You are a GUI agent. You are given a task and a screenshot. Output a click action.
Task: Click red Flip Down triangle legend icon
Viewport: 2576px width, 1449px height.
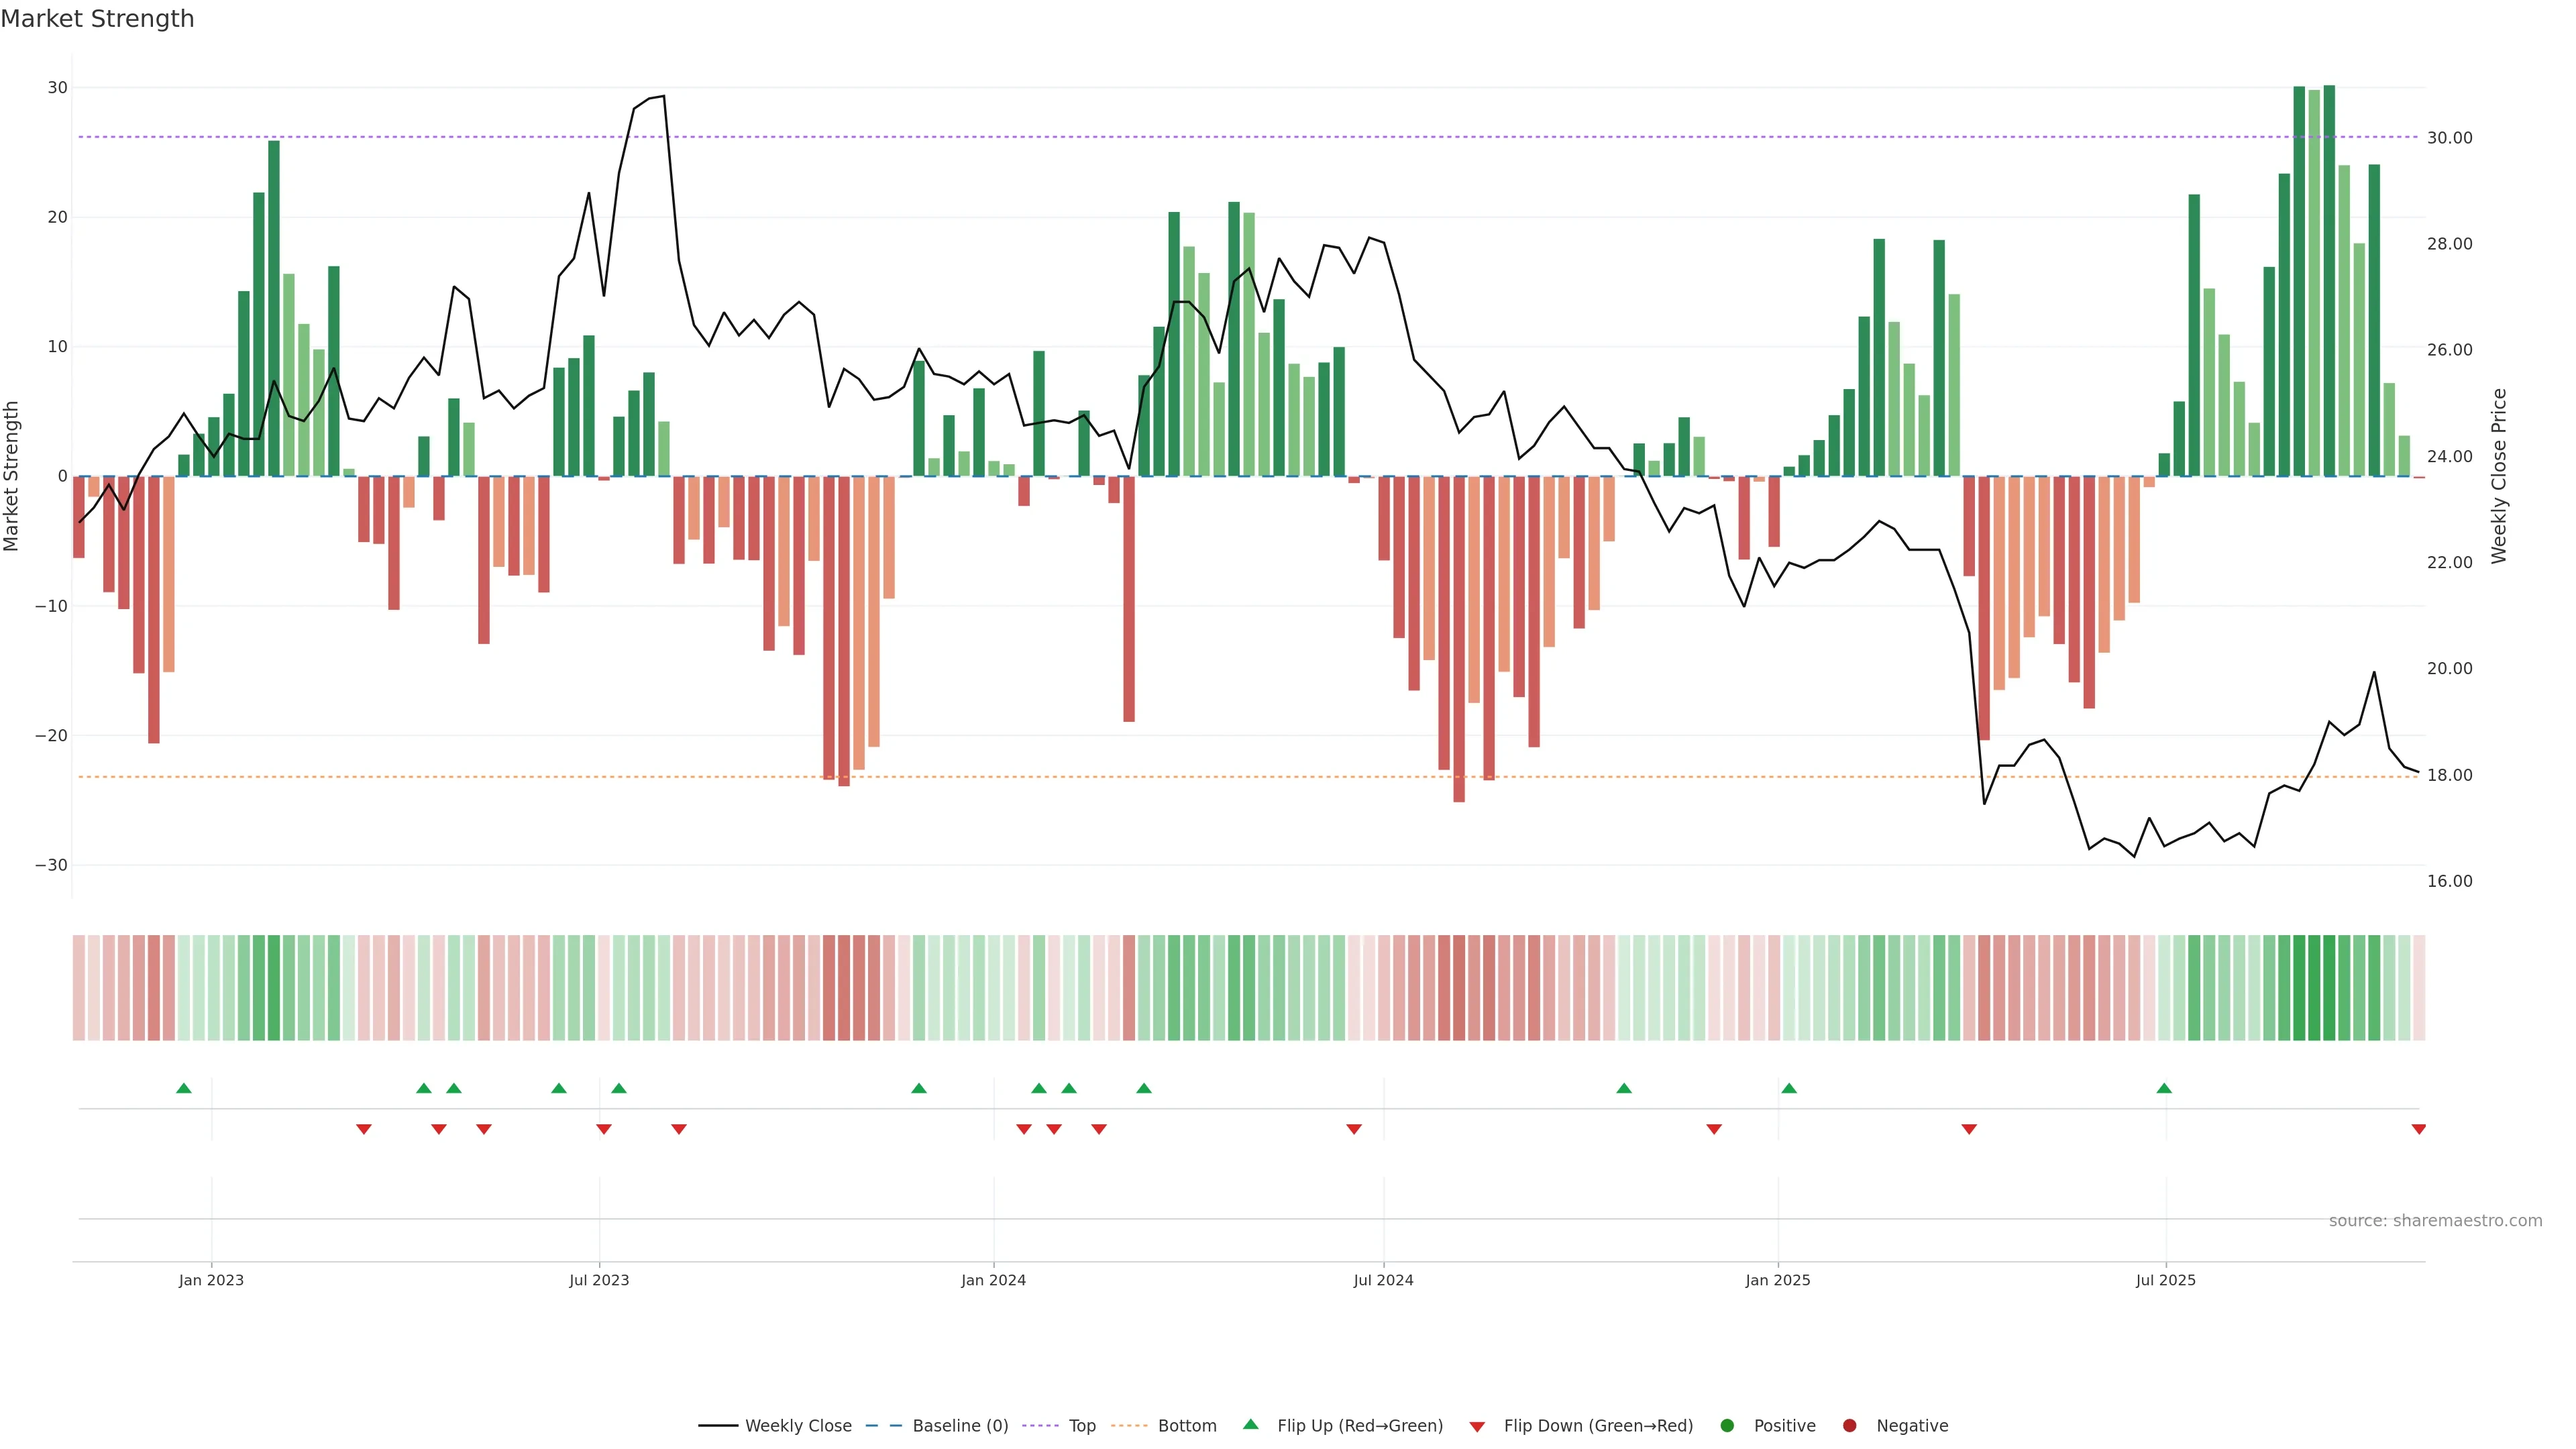1477,1426
